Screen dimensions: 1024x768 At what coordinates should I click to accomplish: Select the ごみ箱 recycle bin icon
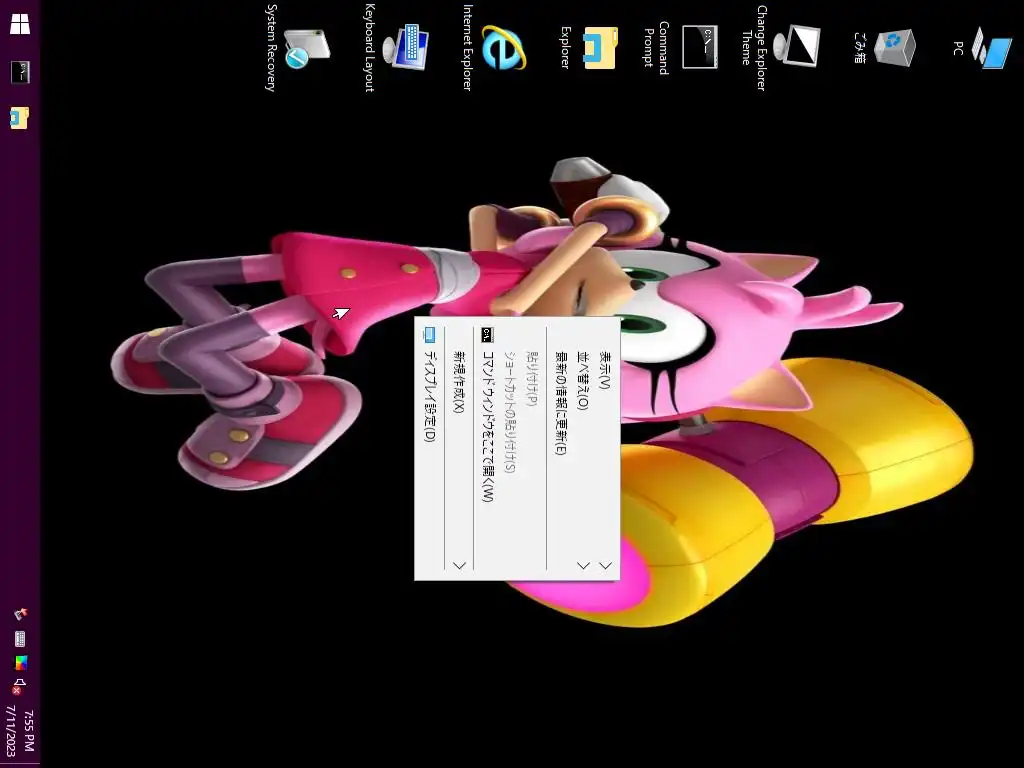pyautogui.click(x=885, y=47)
